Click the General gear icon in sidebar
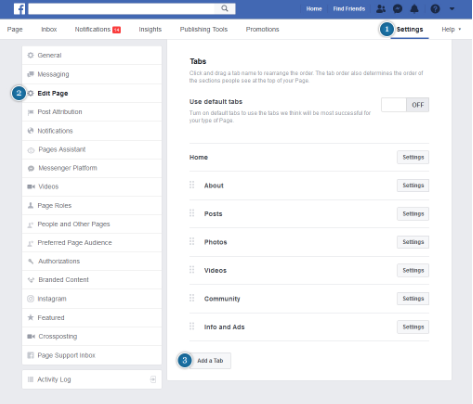 click(31, 55)
